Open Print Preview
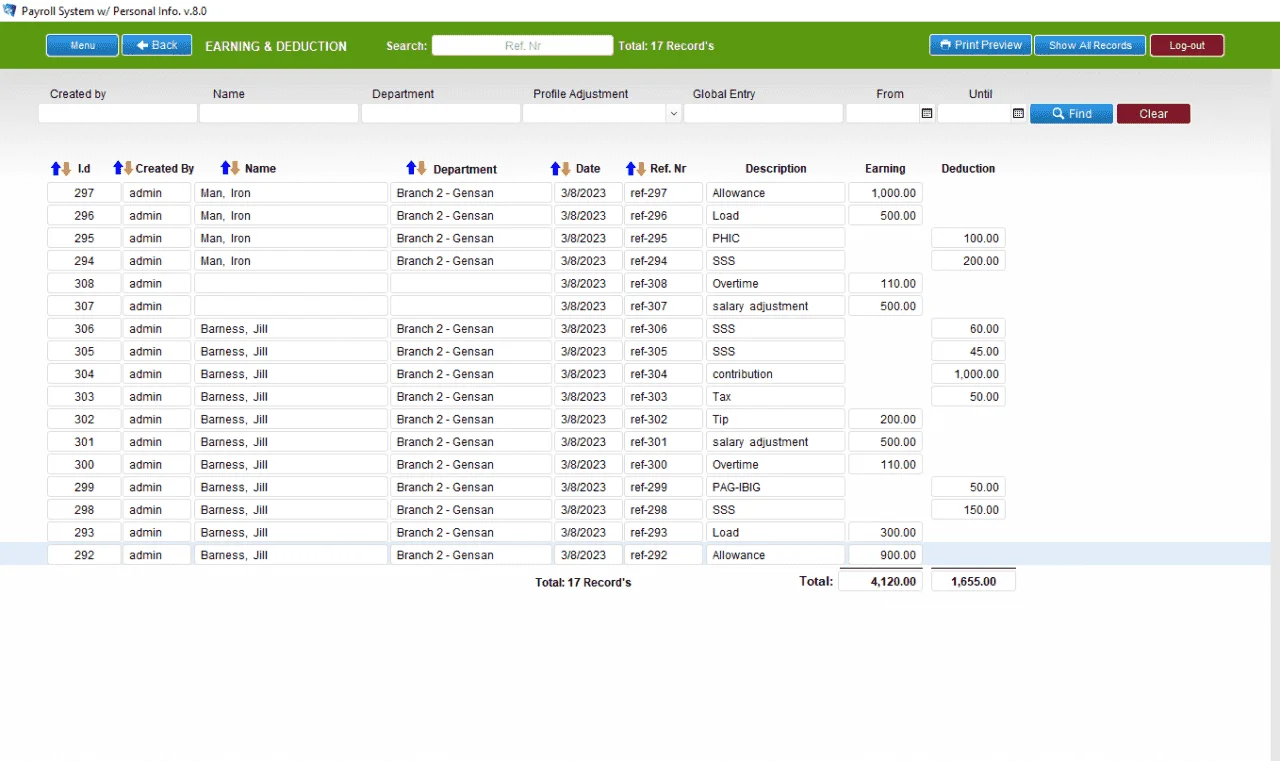Screen dimensions: 1280x761 (x=980, y=45)
